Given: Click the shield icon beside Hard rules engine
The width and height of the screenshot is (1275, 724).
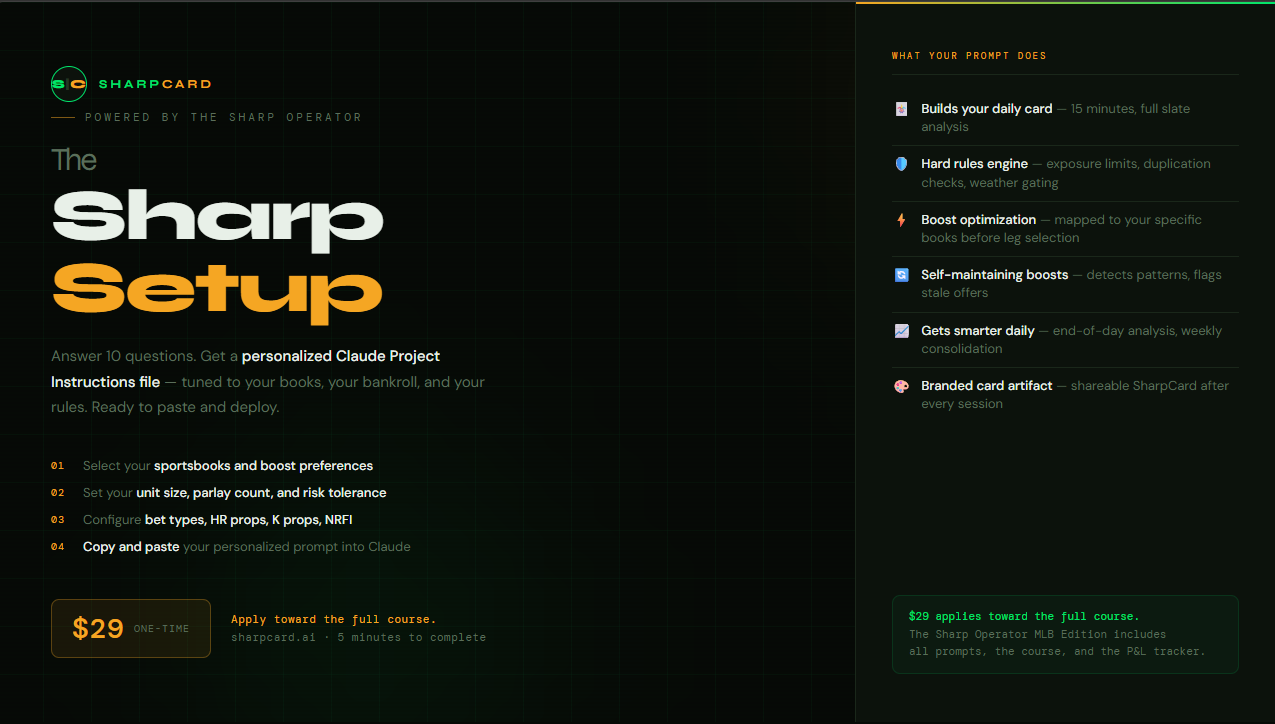Looking at the screenshot, I should point(901,164).
